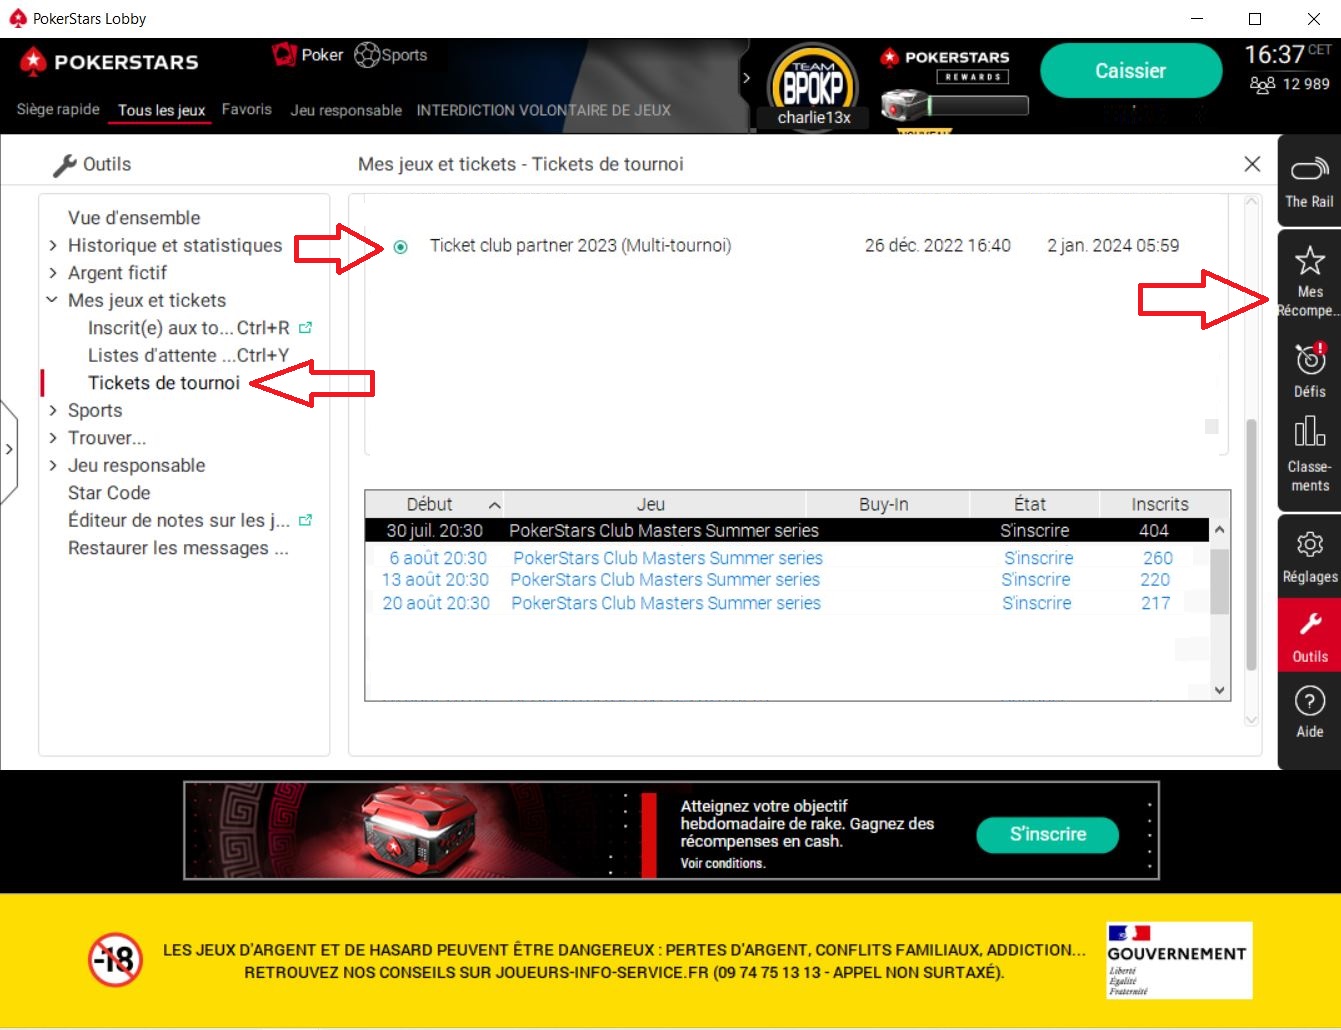1341x1030 pixels.
Task: Select Listes d'attente tree item
Action: [x=188, y=355]
